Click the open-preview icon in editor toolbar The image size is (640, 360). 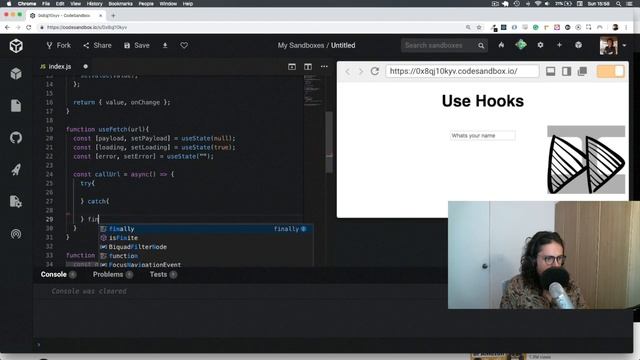point(292,67)
